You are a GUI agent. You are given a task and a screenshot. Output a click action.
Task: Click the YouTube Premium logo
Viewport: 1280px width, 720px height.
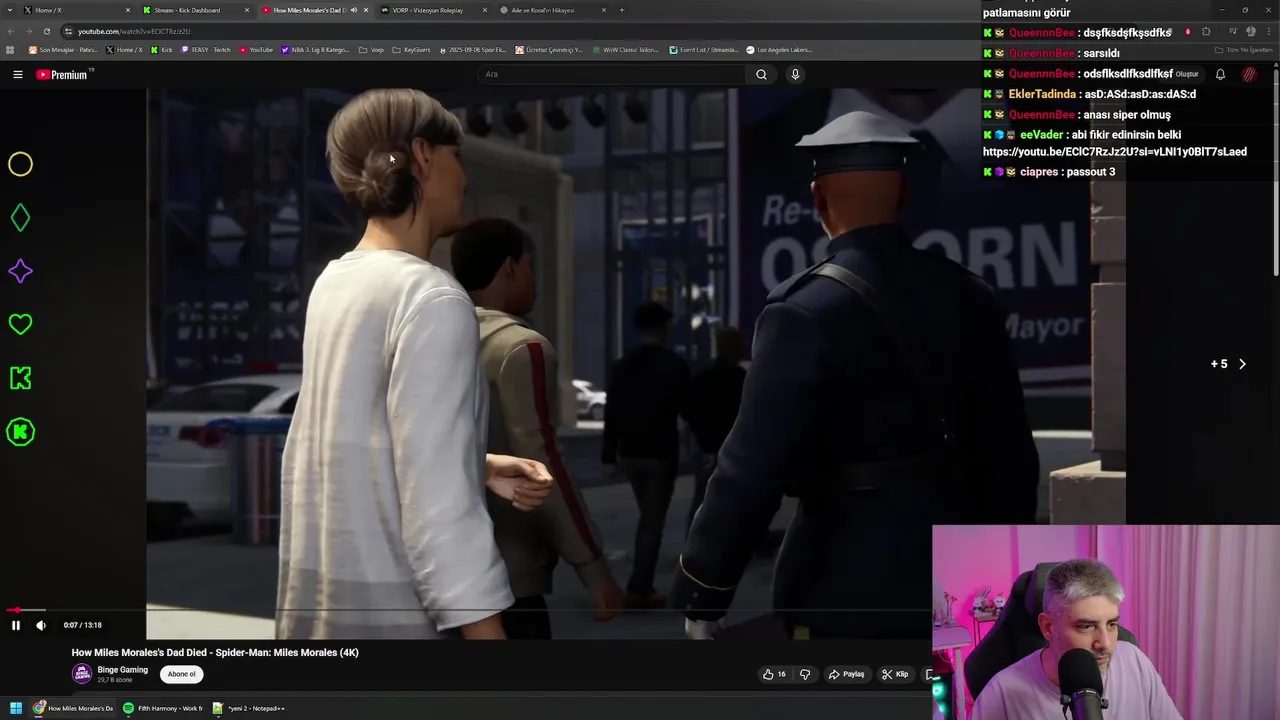[62, 74]
